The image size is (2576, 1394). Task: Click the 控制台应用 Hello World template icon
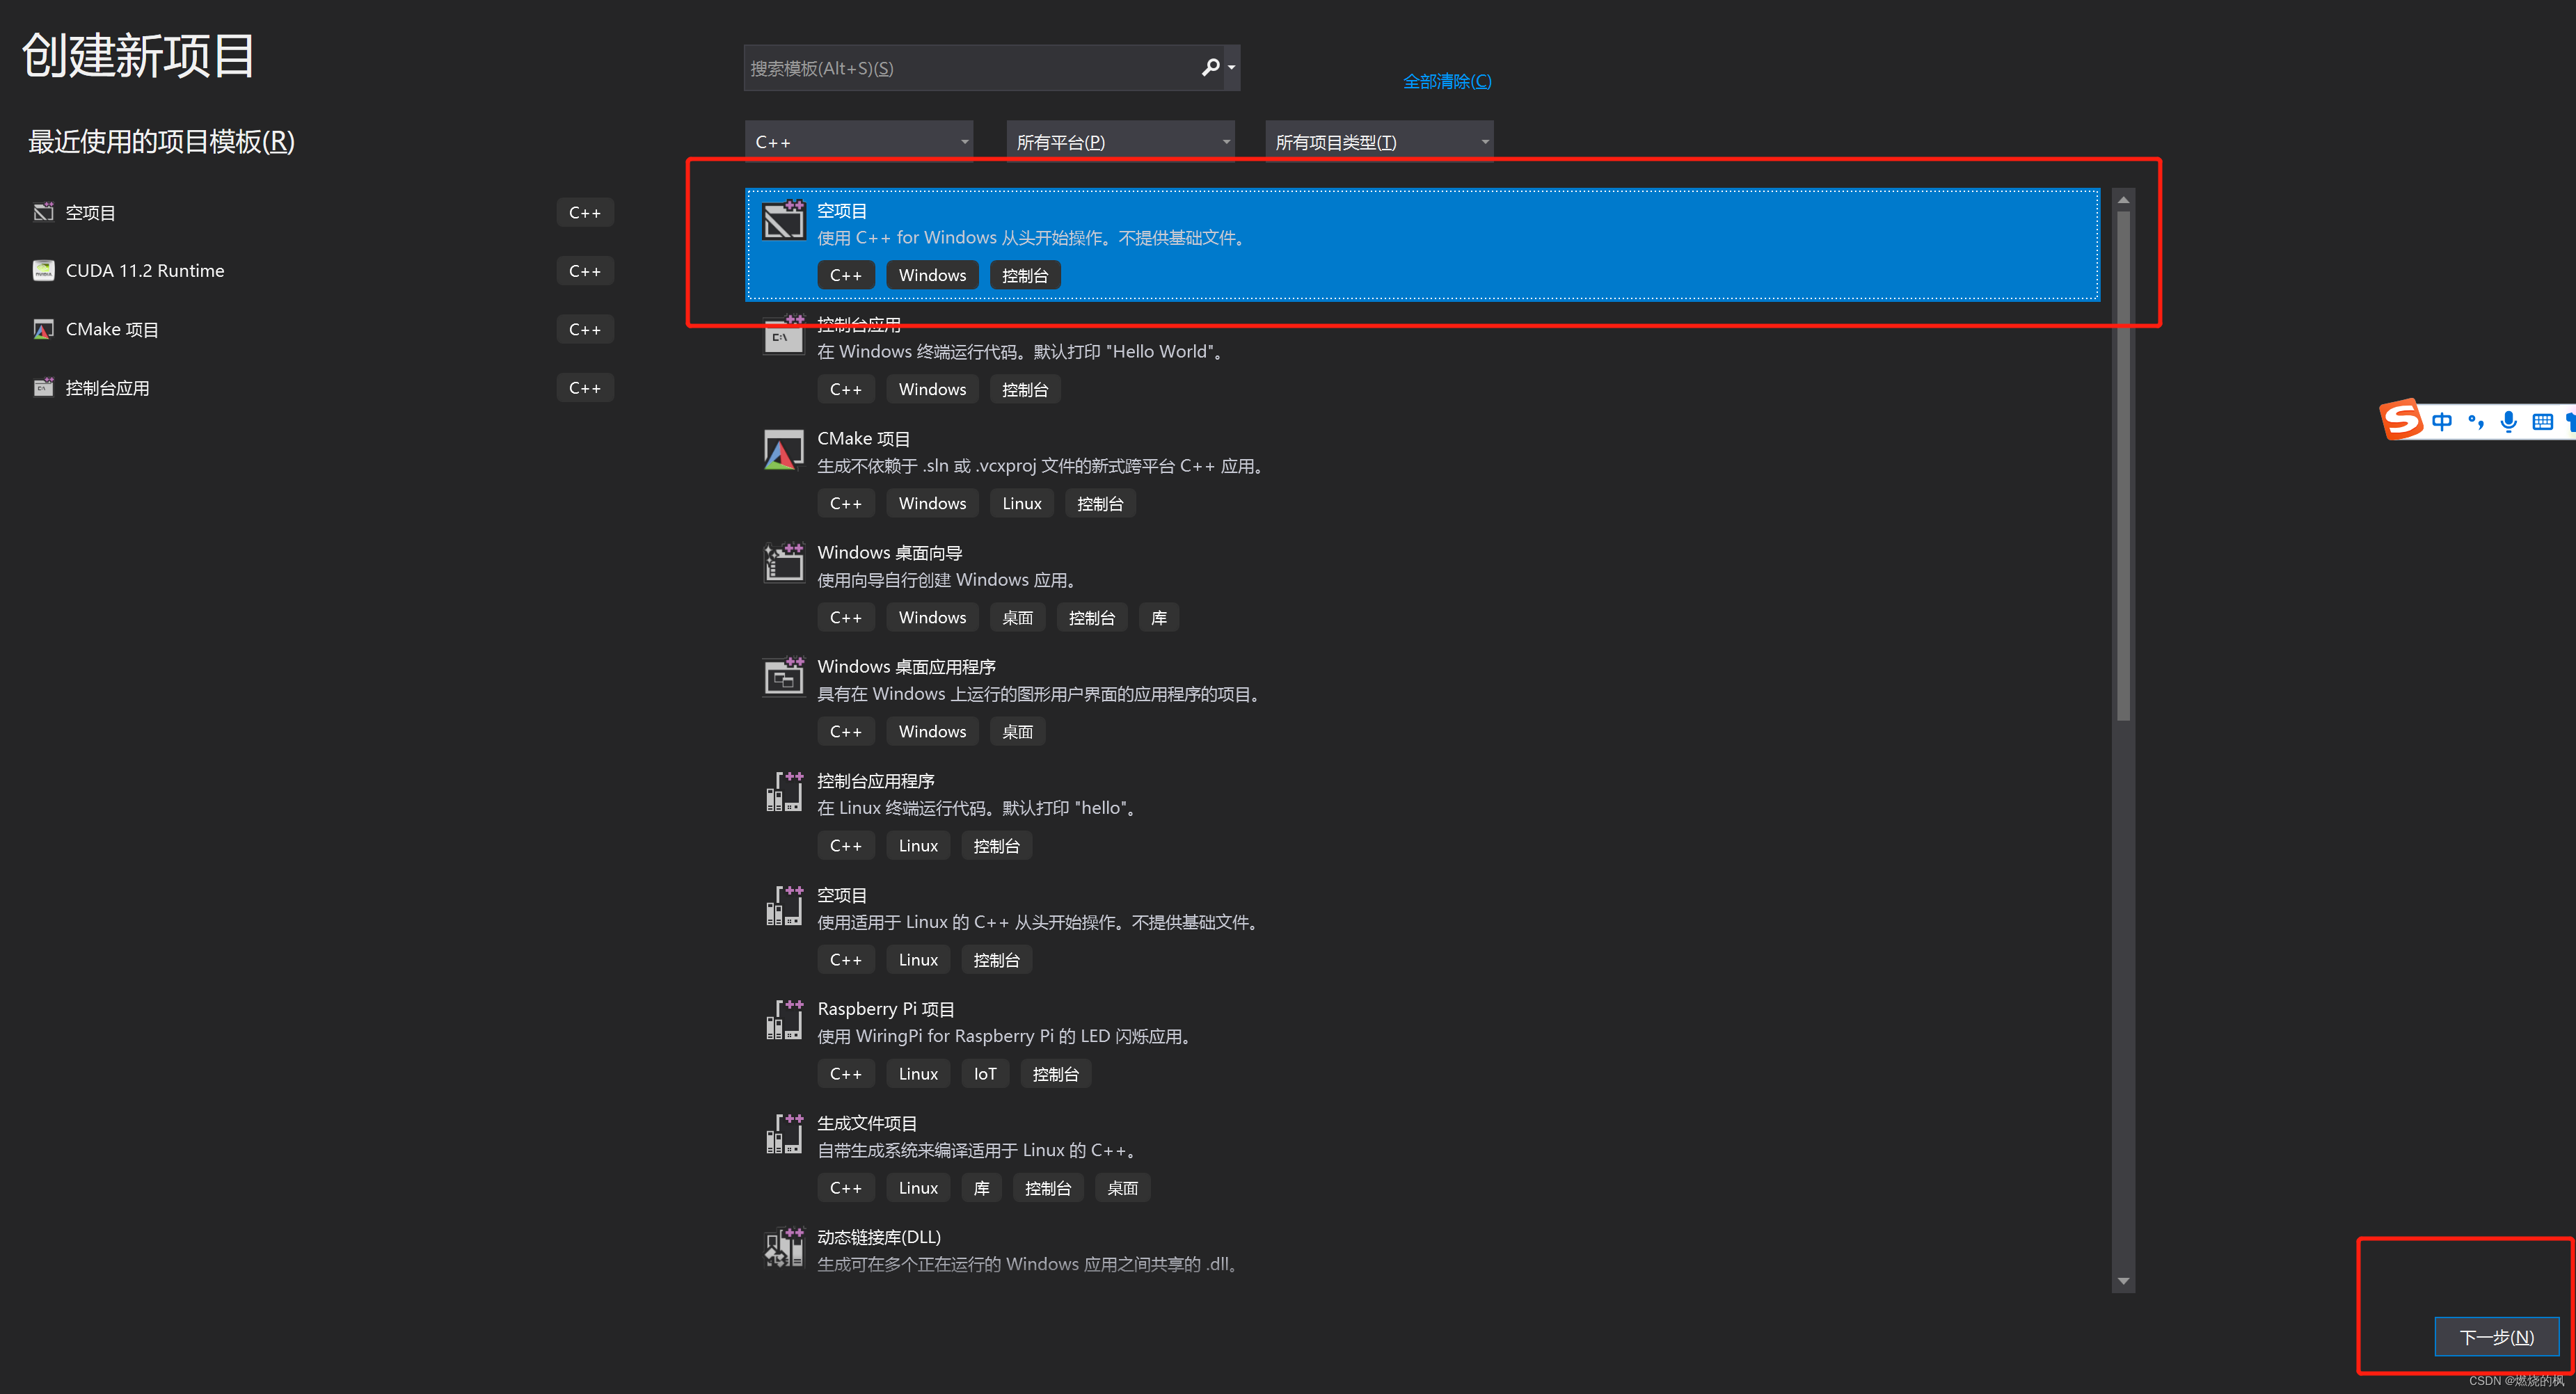pos(784,335)
